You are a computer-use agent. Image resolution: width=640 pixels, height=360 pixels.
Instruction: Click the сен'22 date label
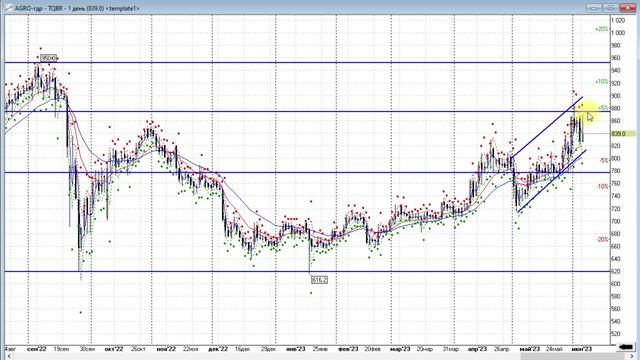pyautogui.click(x=37, y=349)
